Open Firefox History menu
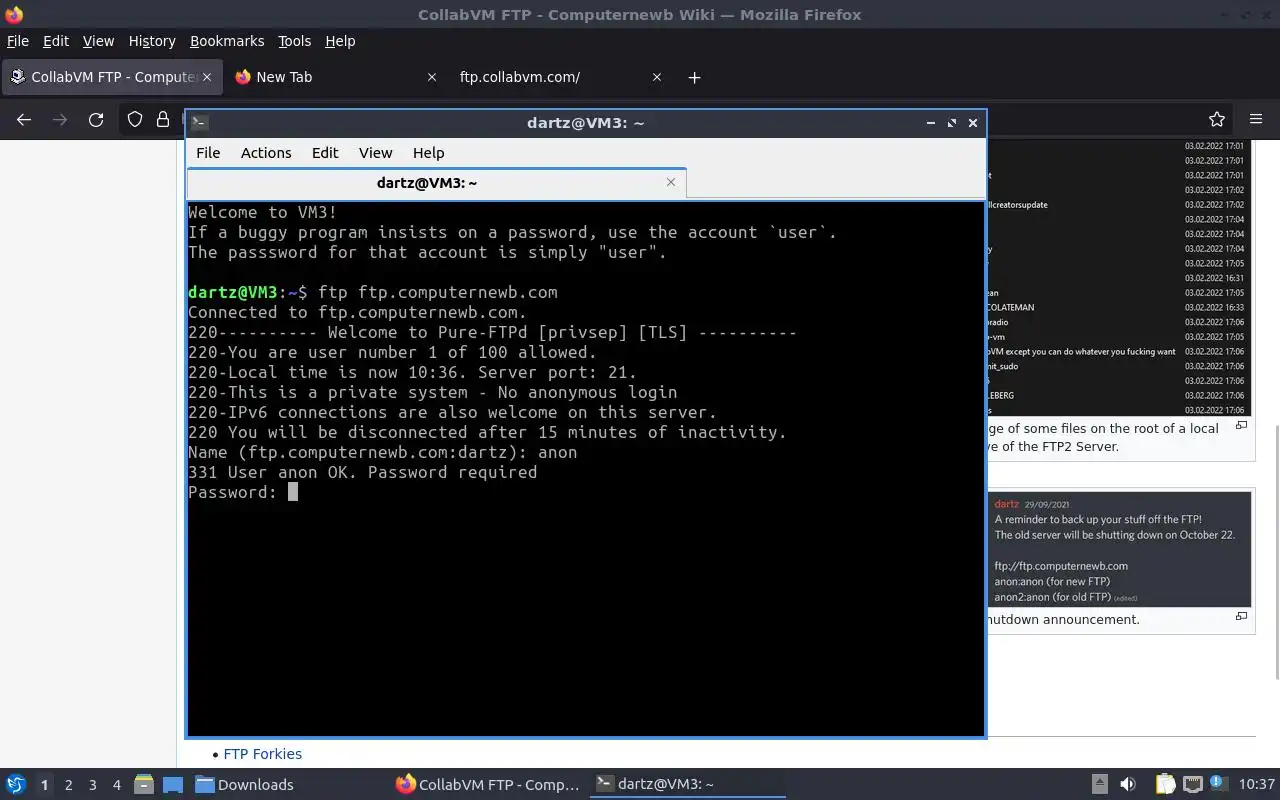The height and width of the screenshot is (800, 1280). tap(152, 41)
